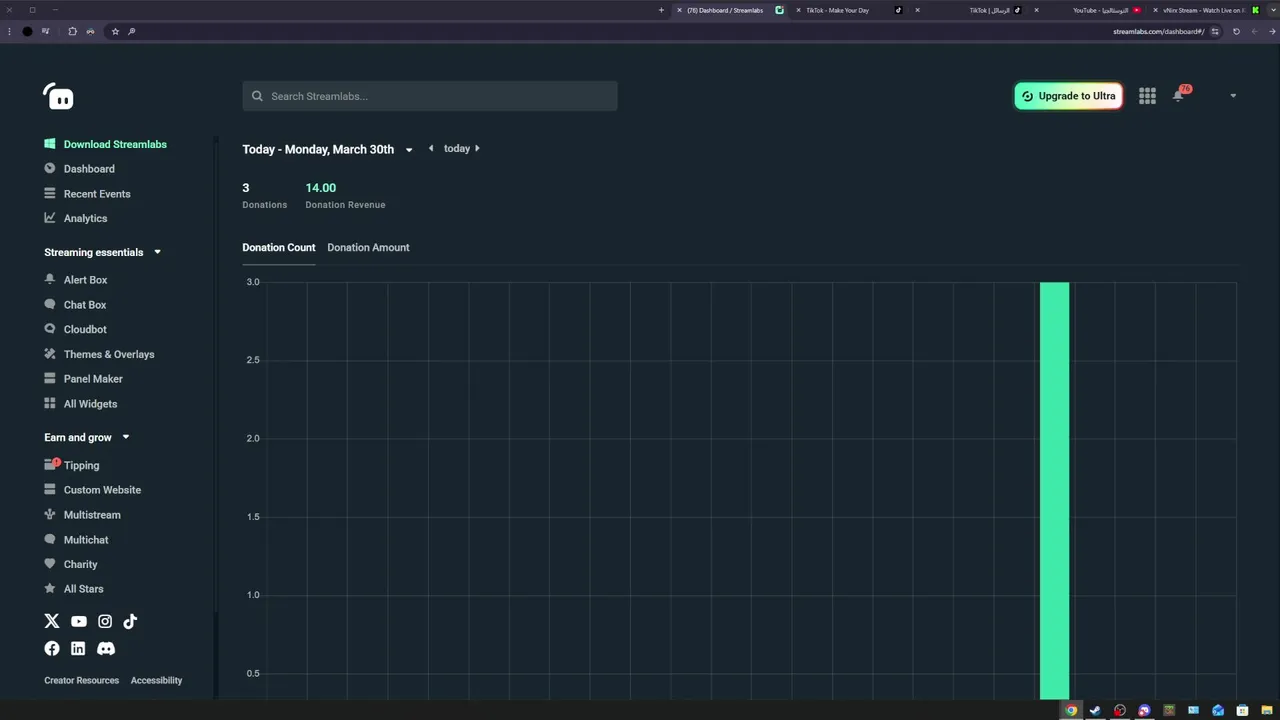
Task: Click Download Streamlabs link
Action: coord(115,144)
